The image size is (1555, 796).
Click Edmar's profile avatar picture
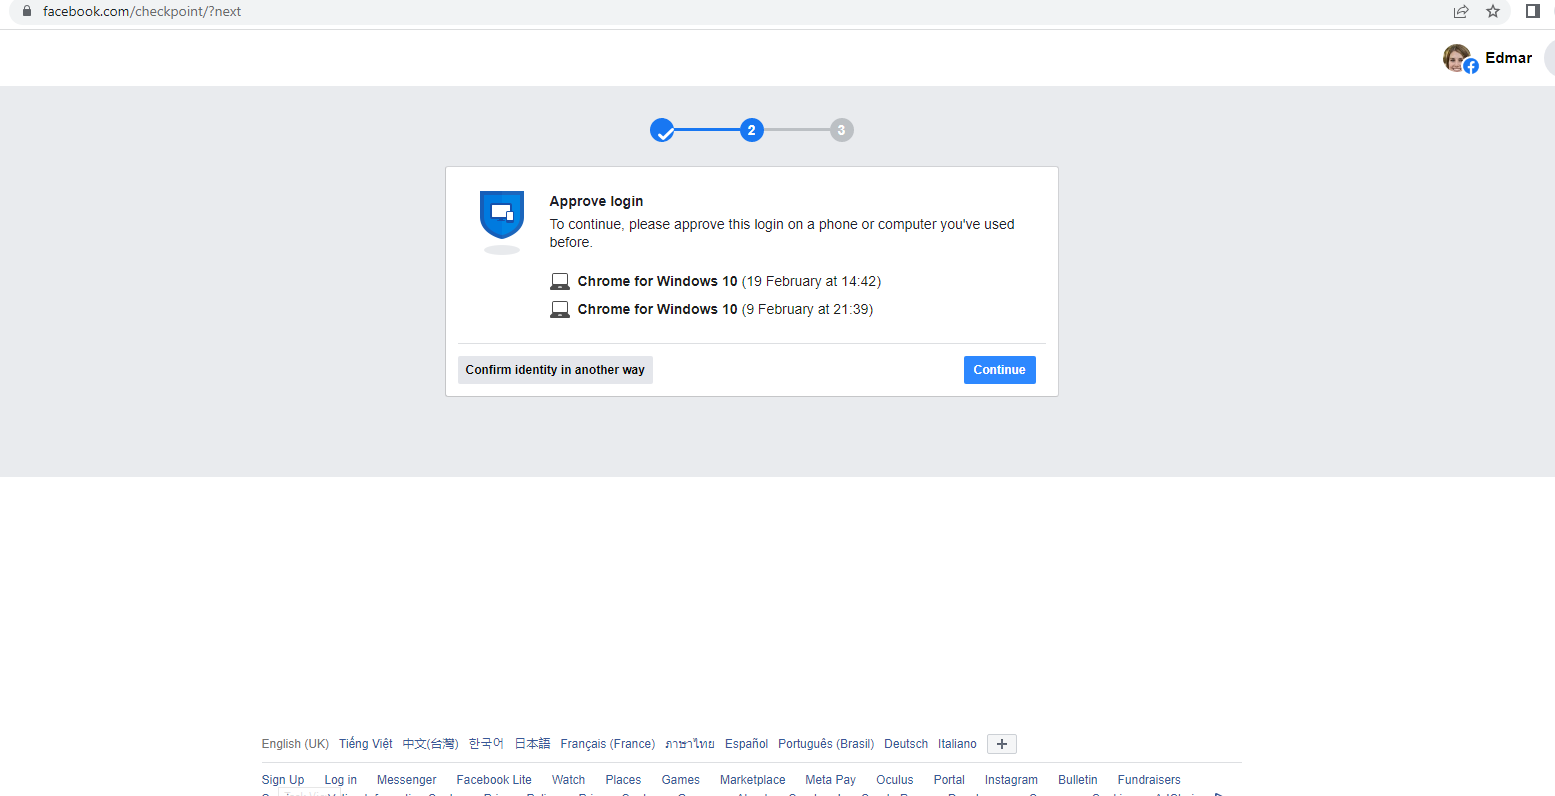click(x=1458, y=58)
